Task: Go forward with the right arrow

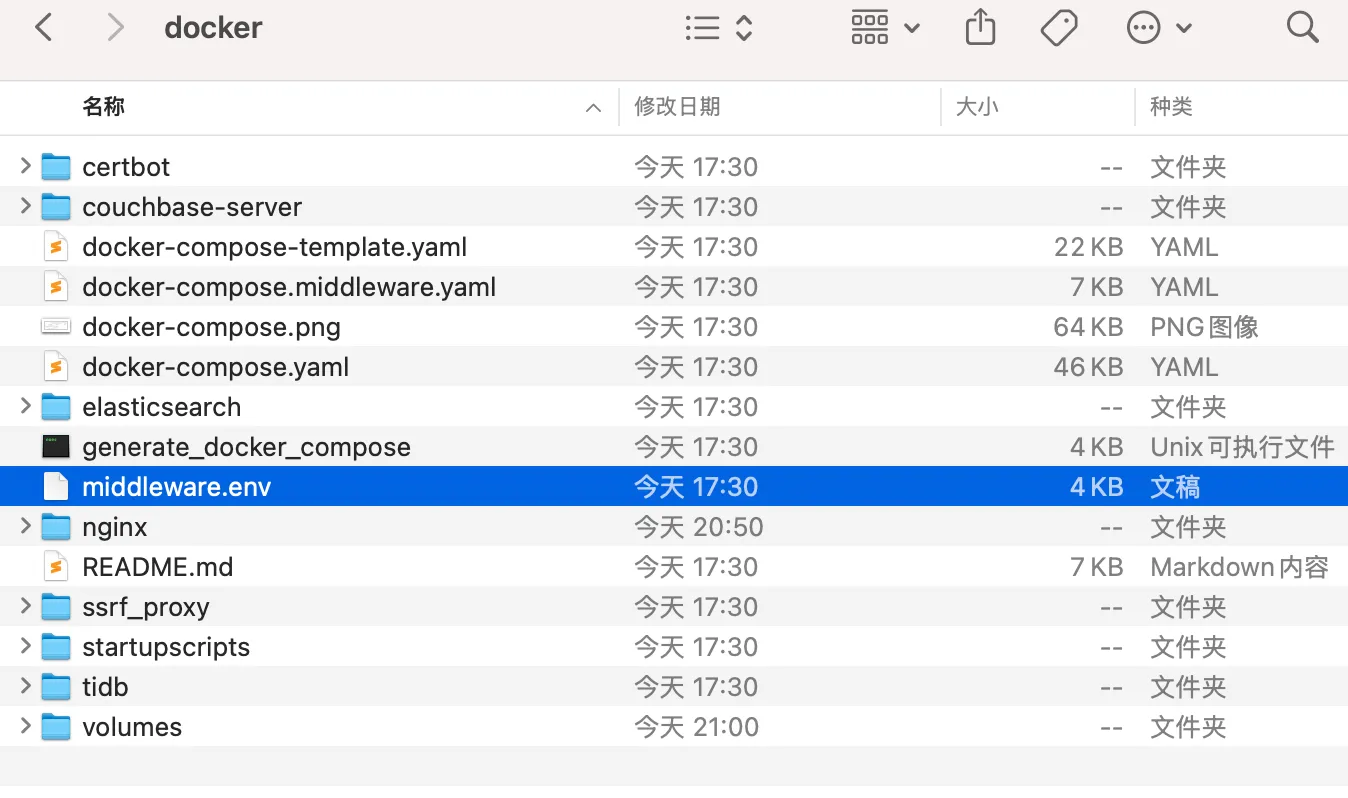Action: pyautogui.click(x=115, y=27)
